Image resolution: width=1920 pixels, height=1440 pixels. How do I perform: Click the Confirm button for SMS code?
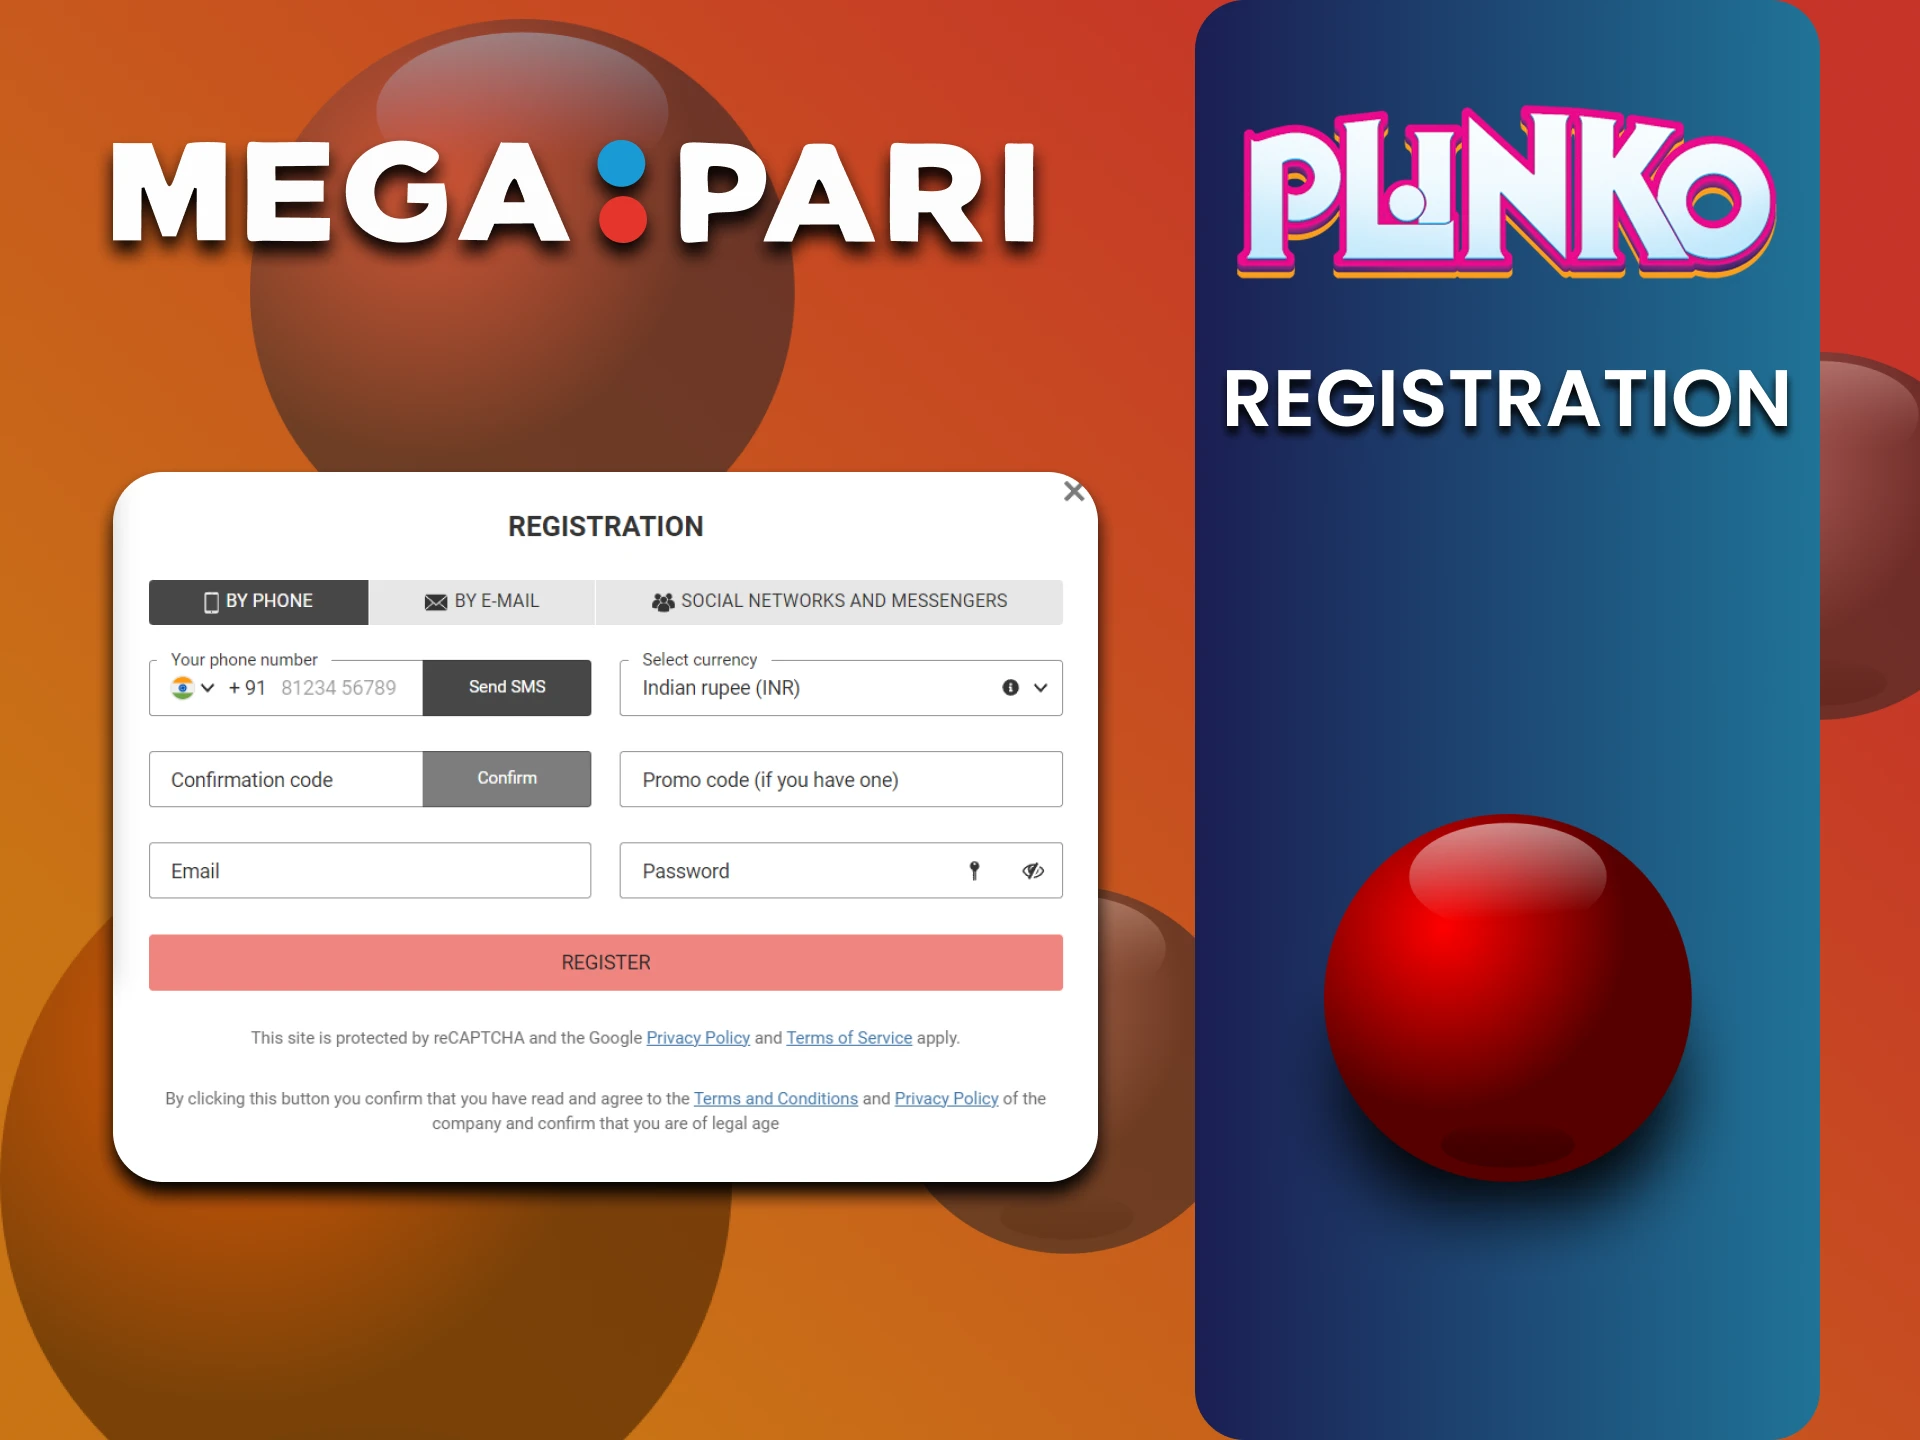click(506, 779)
